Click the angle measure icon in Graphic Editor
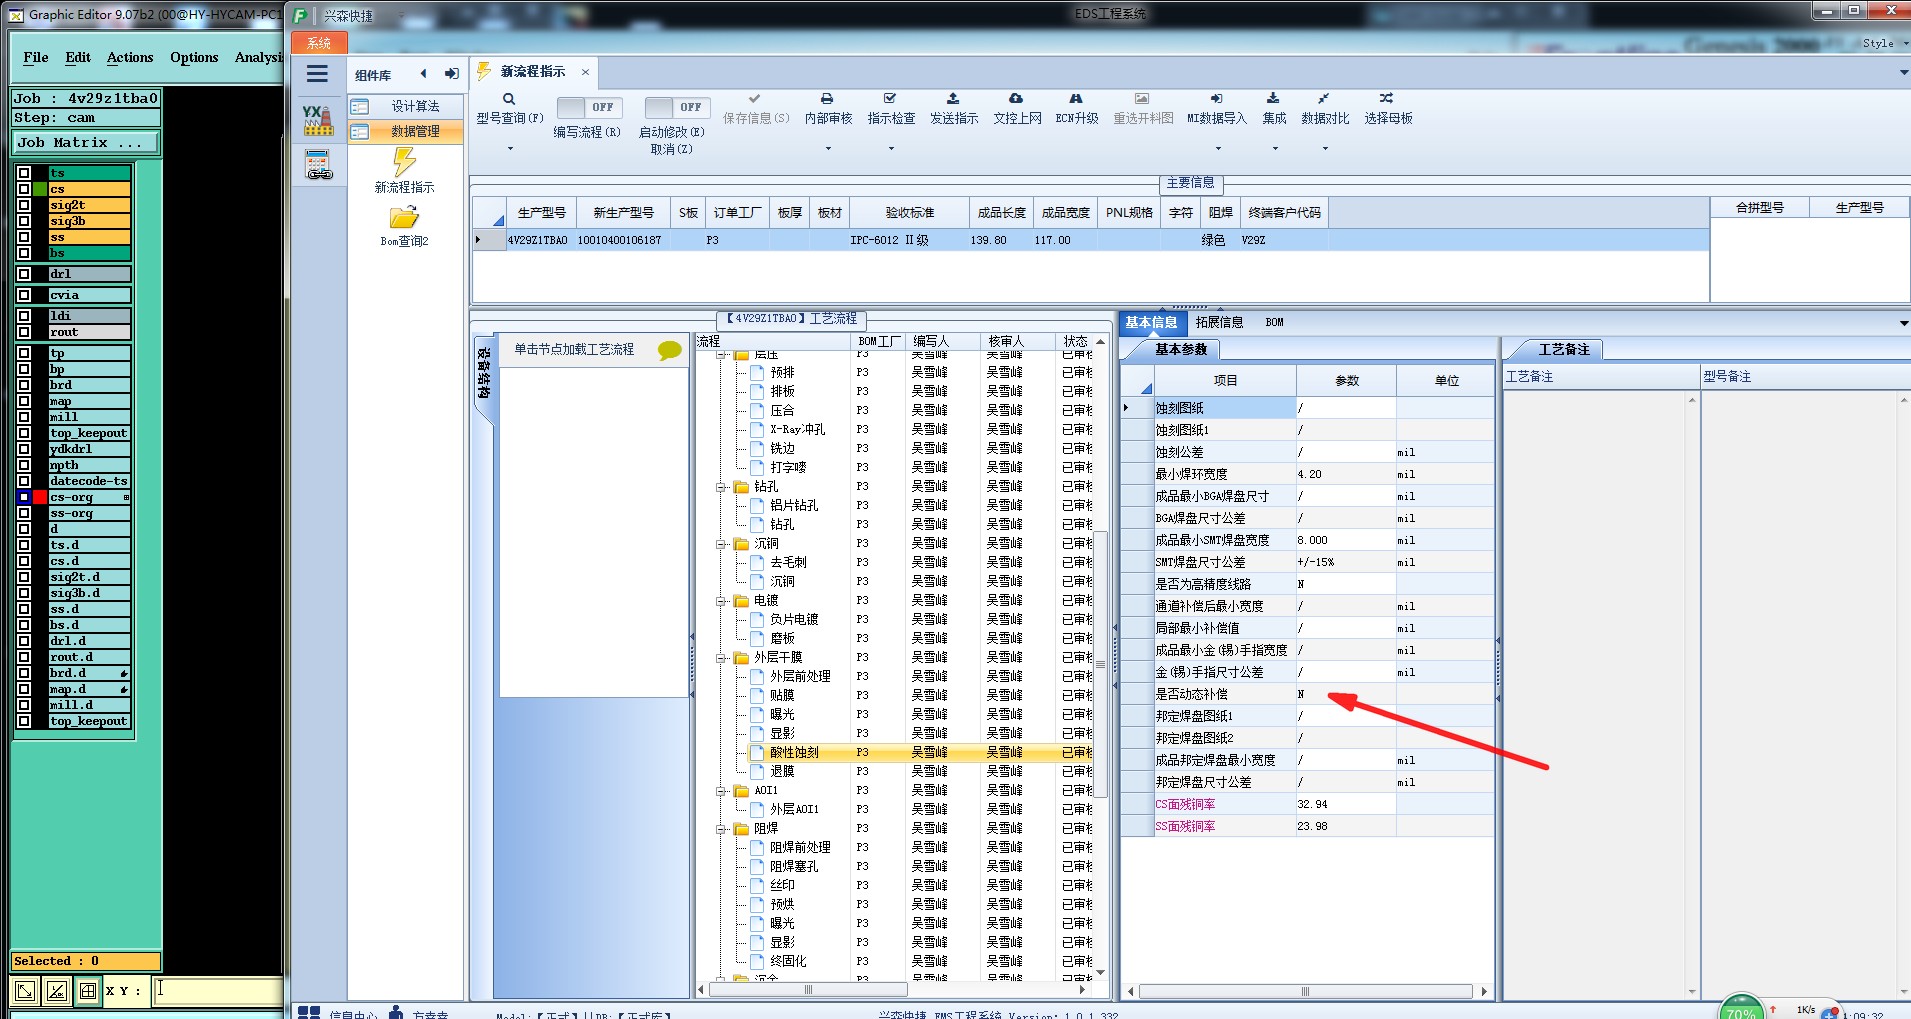1911x1019 pixels. (57, 991)
